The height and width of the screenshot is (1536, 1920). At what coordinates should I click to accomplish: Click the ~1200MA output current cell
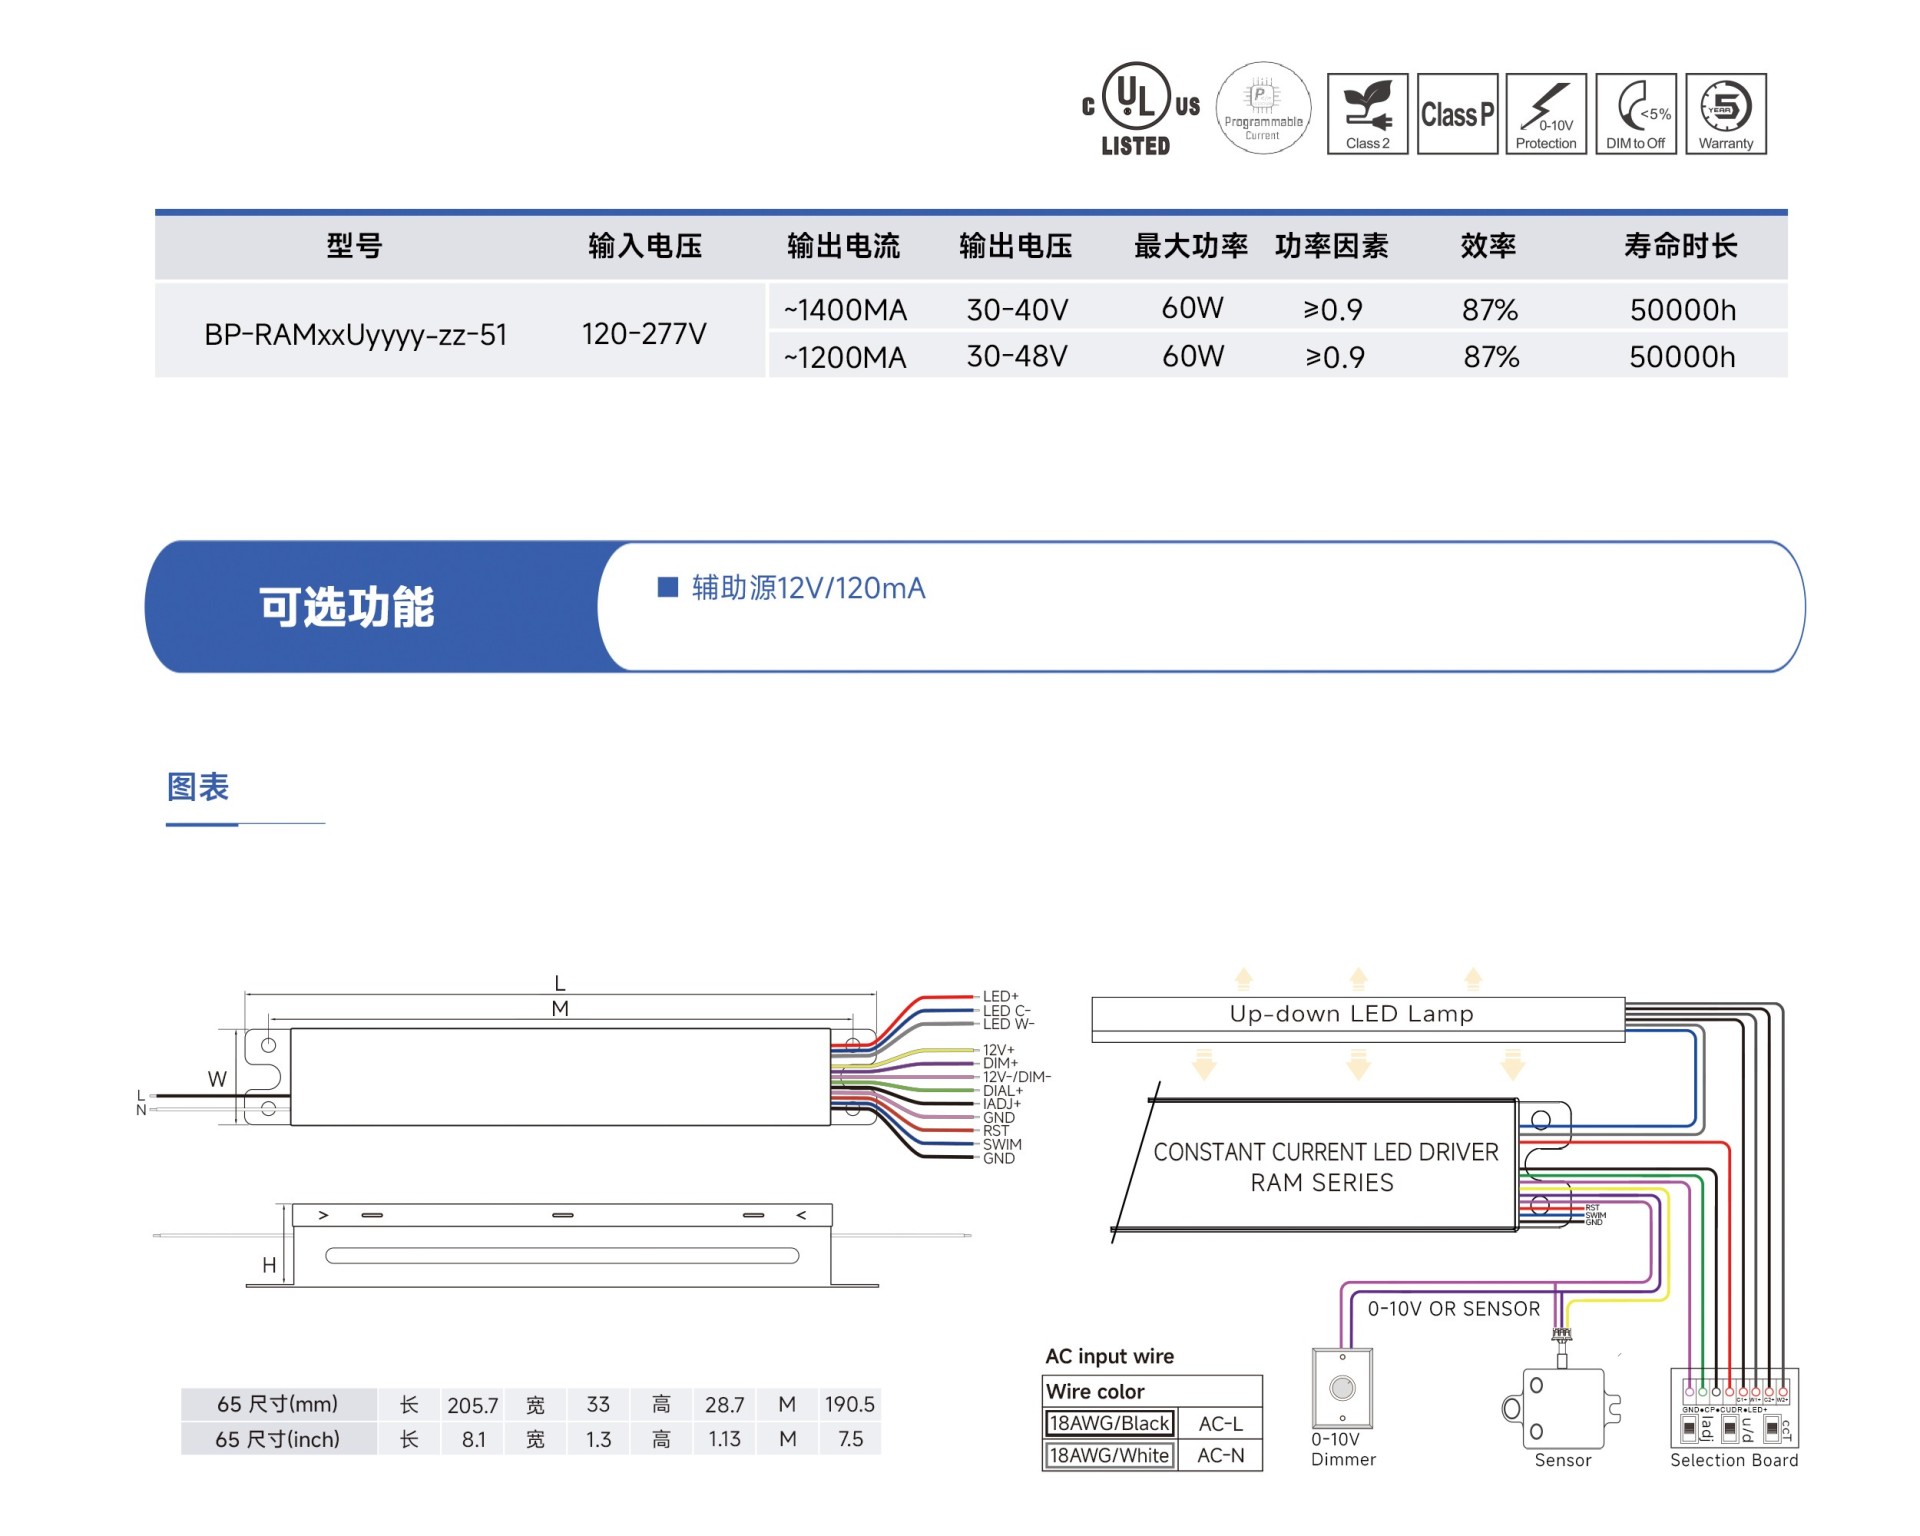coord(845,357)
